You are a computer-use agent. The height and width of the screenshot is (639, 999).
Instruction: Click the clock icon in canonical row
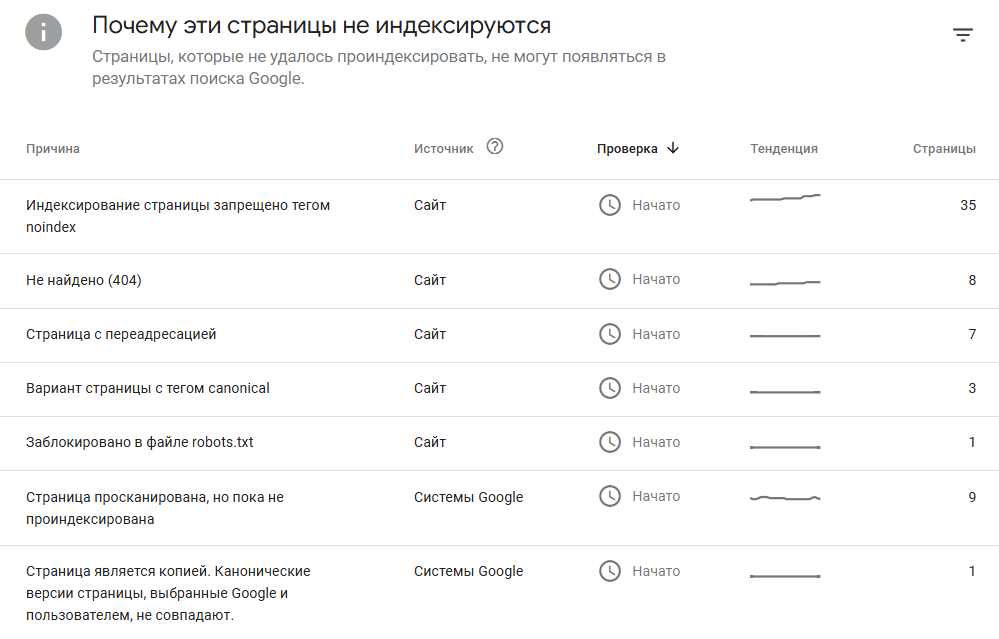coord(610,388)
